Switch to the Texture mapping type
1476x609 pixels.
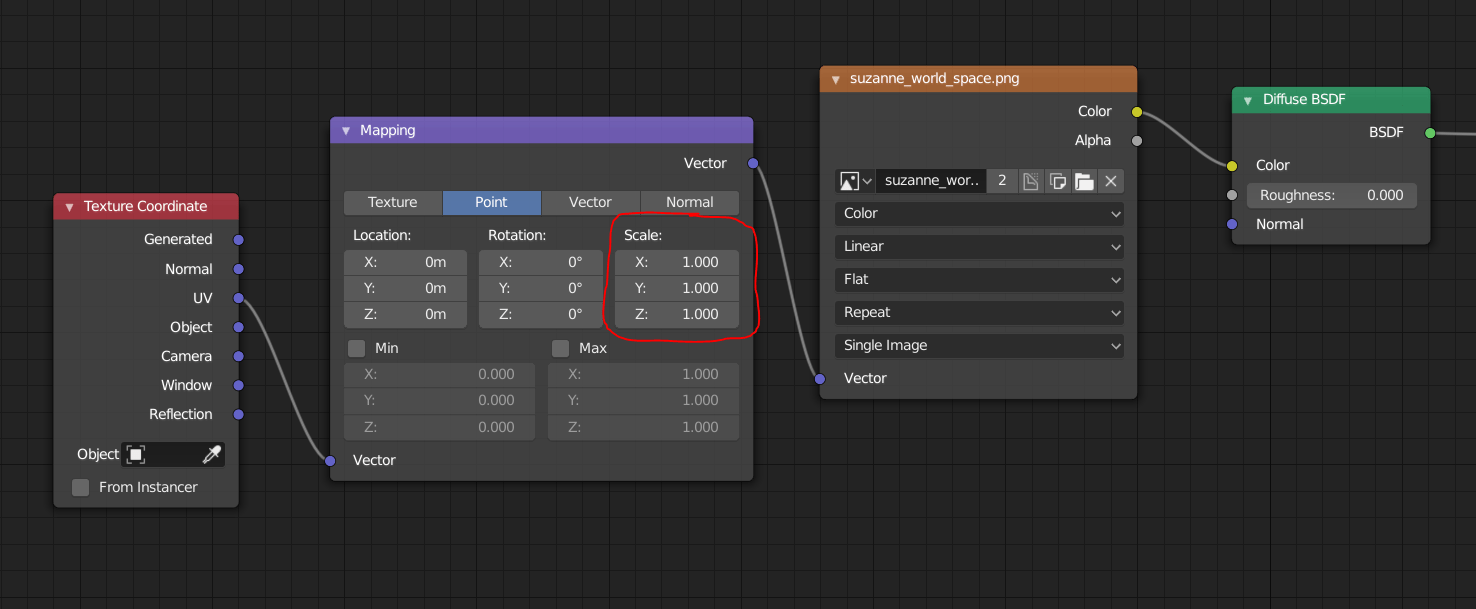click(392, 202)
